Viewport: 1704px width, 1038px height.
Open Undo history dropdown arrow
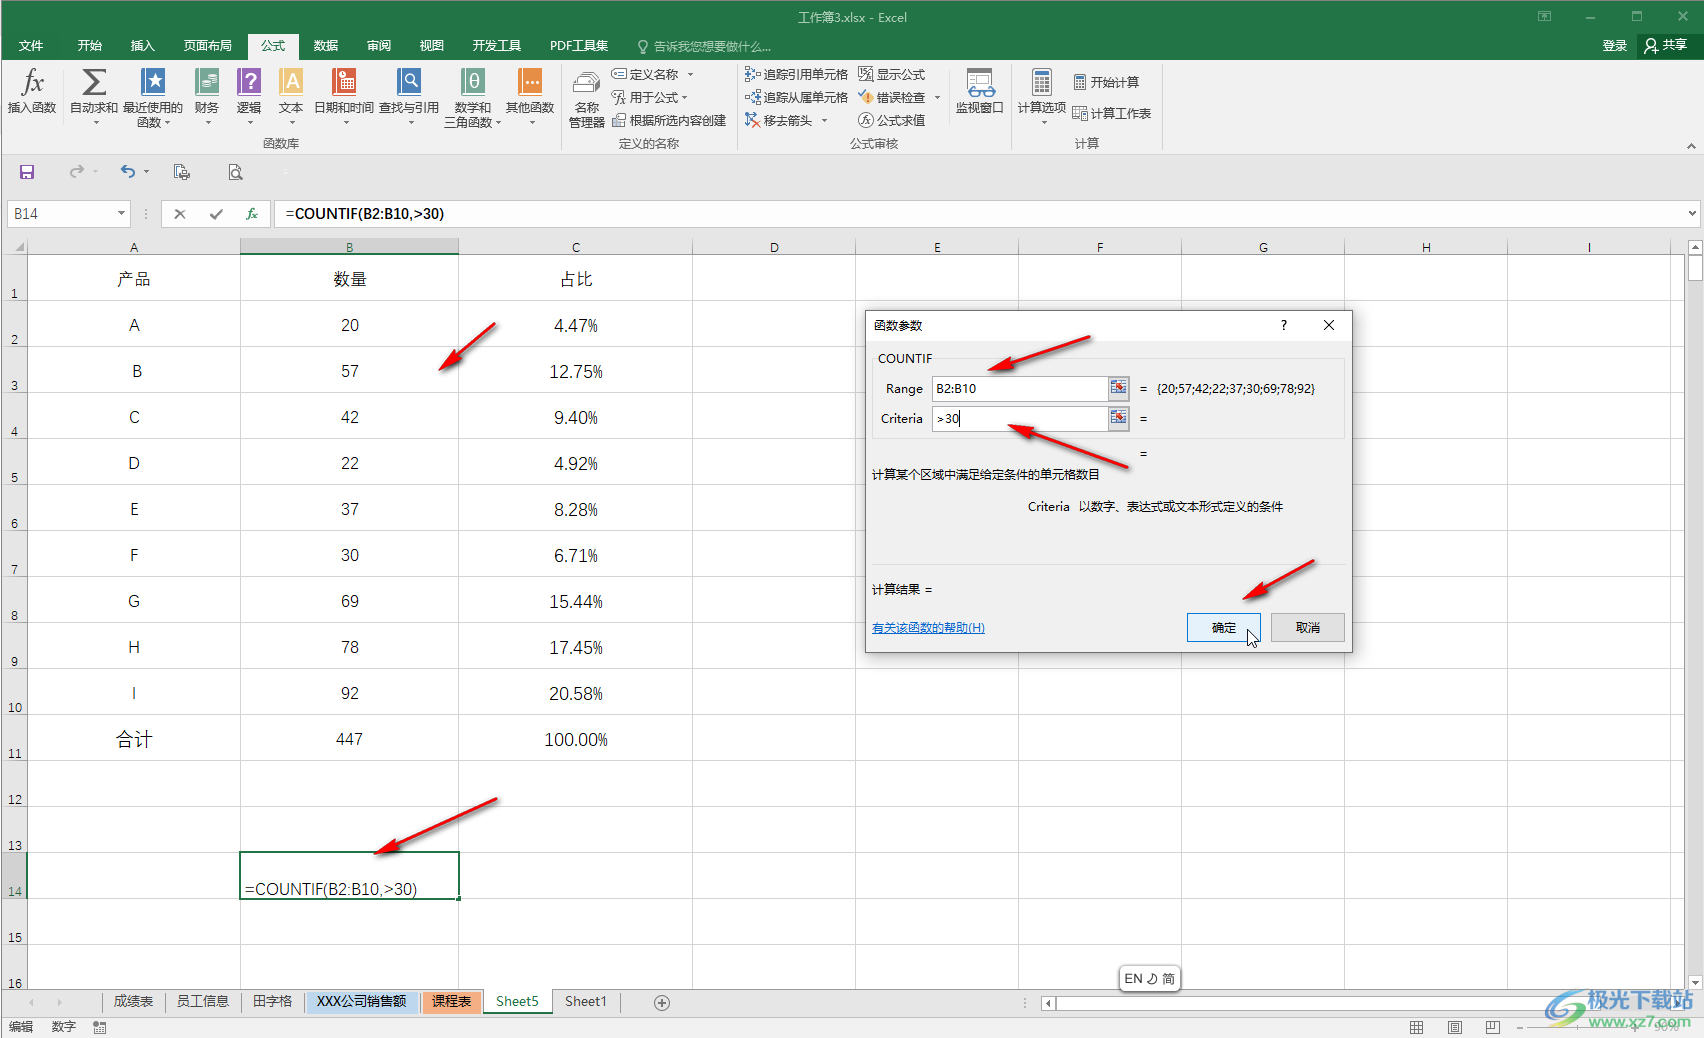[x=146, y=172]
